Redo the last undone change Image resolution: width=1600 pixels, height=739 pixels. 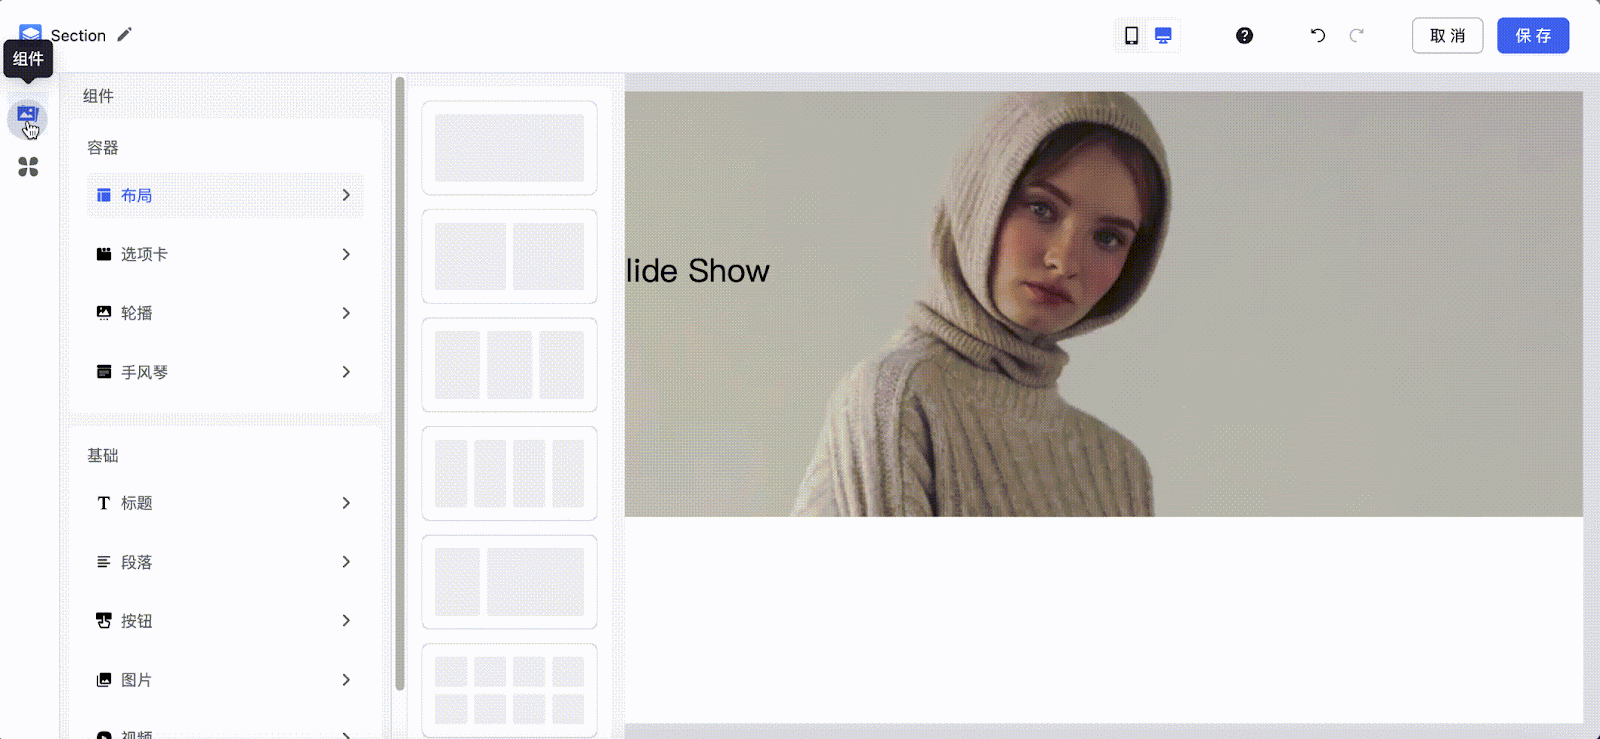click(1356, 36)
